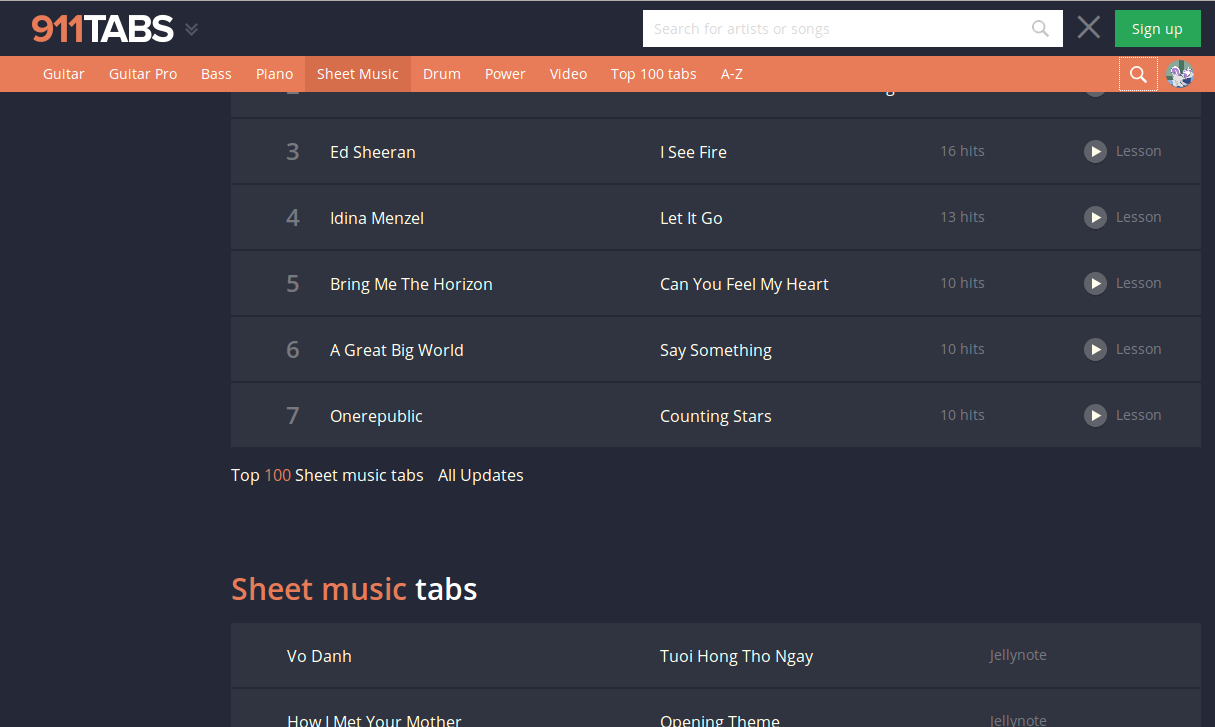The height and width of the screenshot is (727, 1215).
Task: Switch to the Guitar Pro tab
Action: click(143, 74)
